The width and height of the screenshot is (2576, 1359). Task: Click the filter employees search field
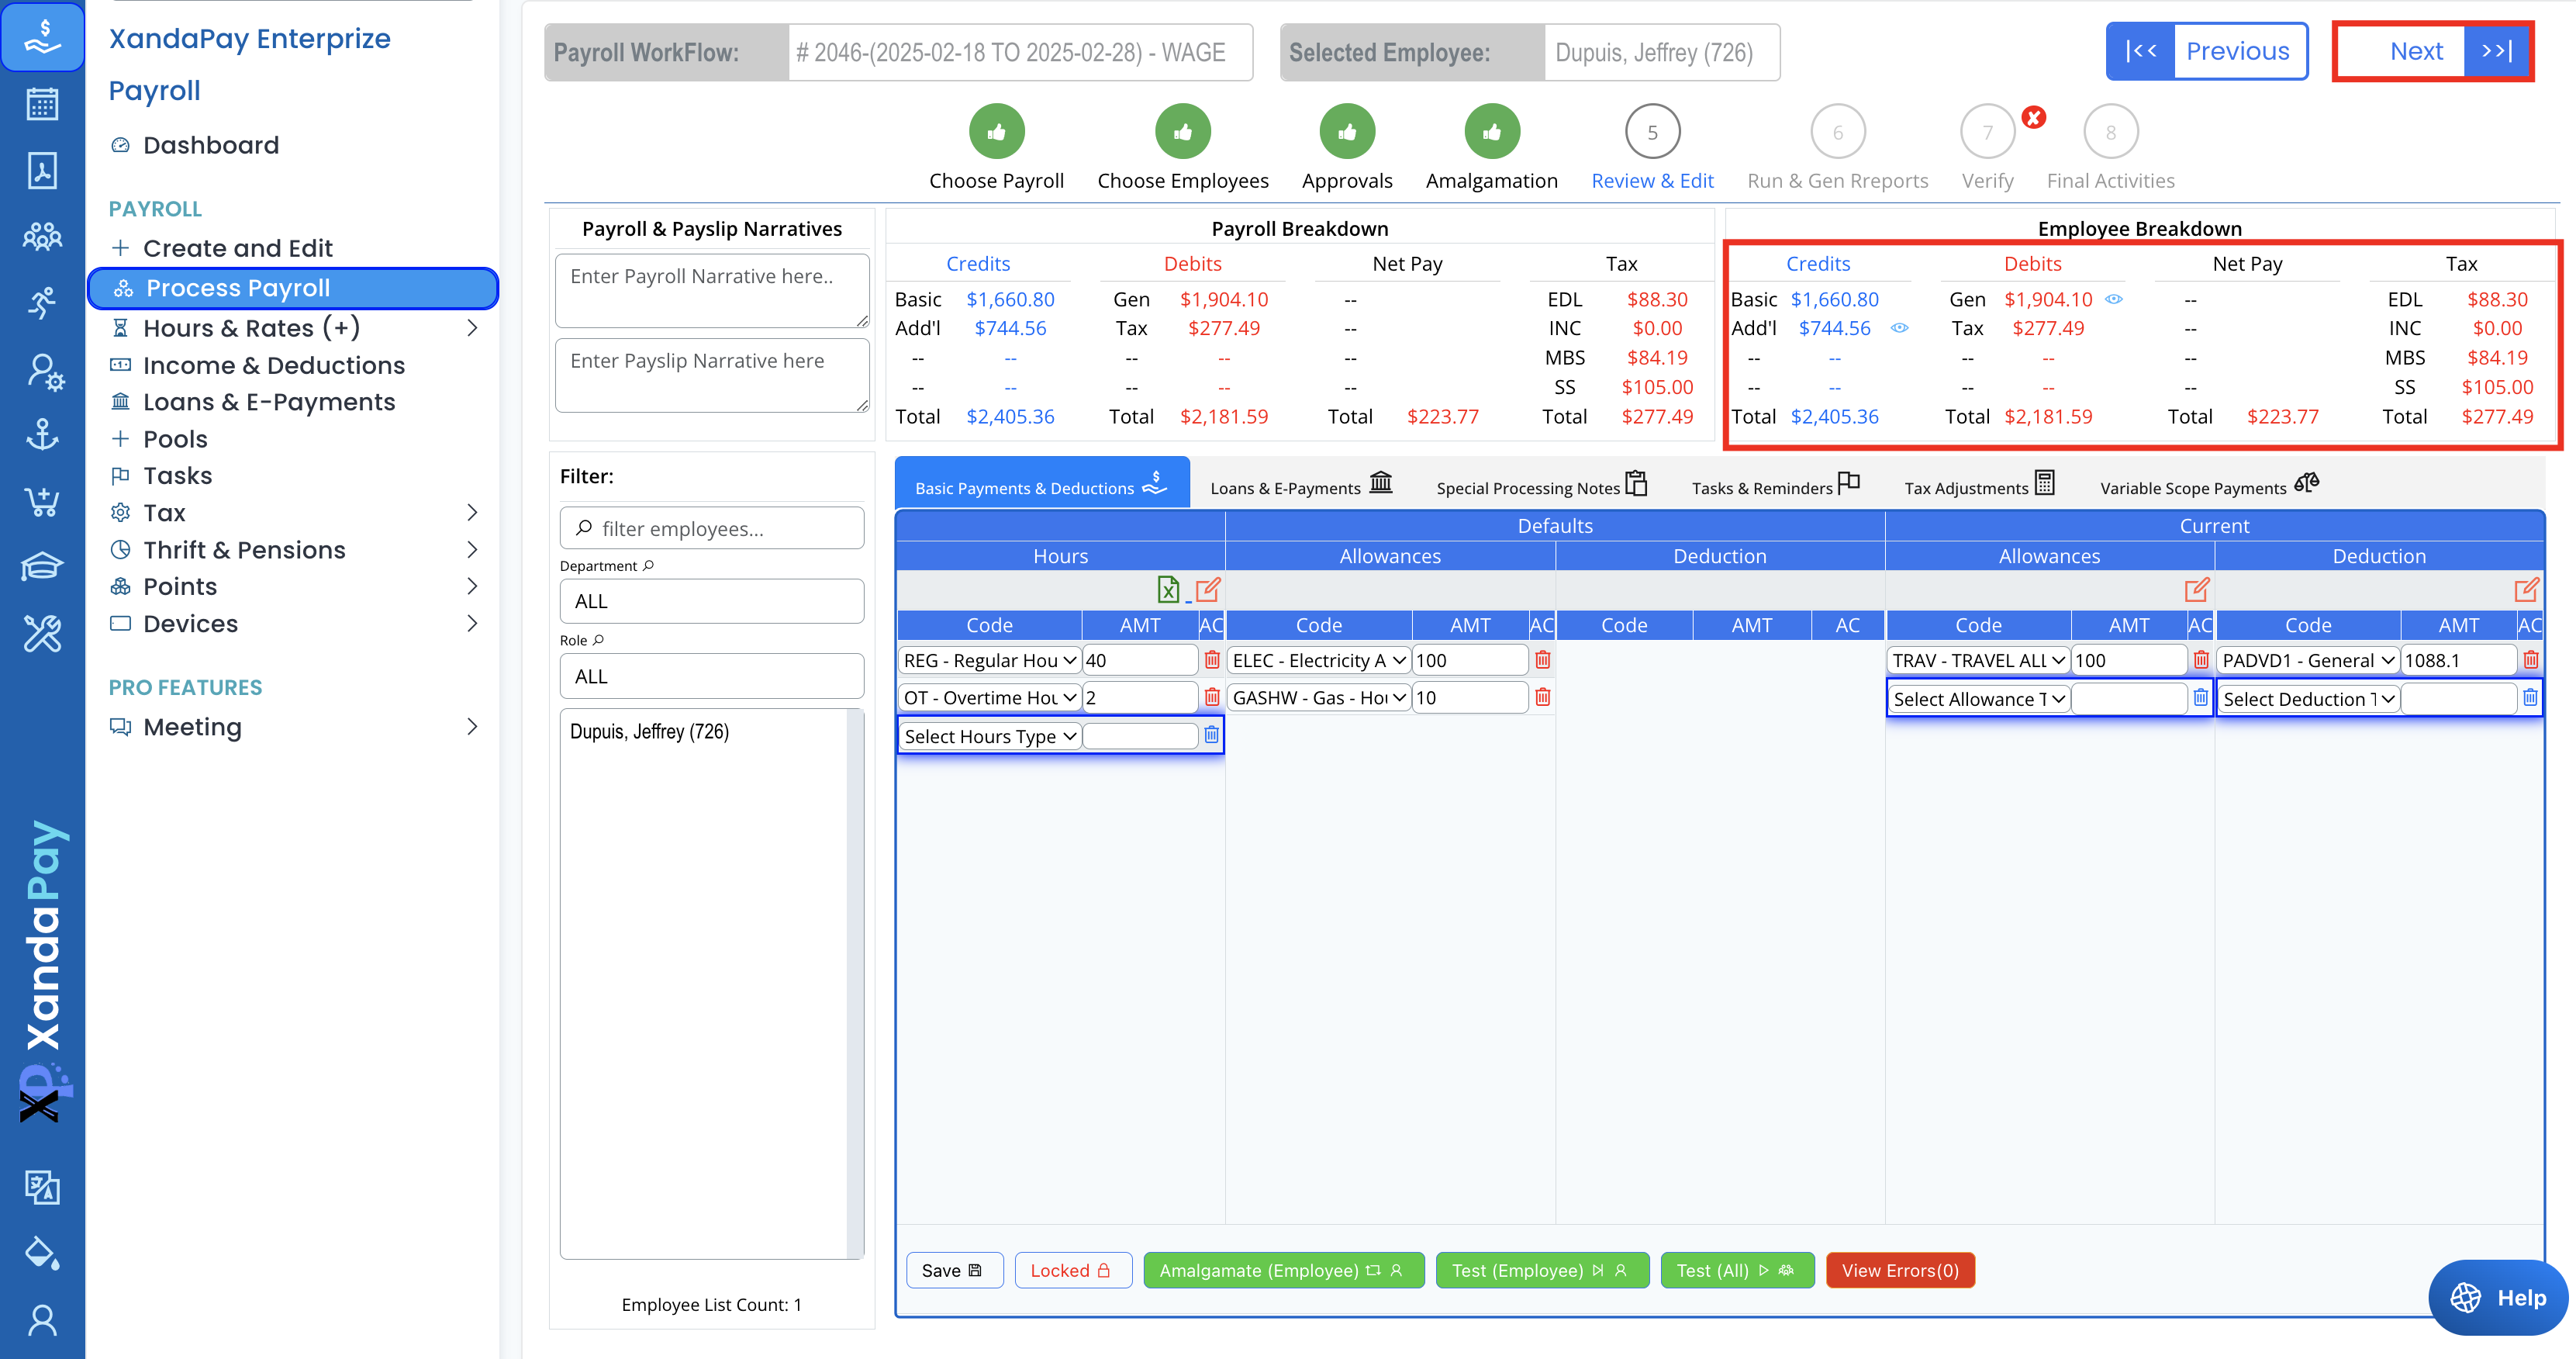tap(712, 528)
